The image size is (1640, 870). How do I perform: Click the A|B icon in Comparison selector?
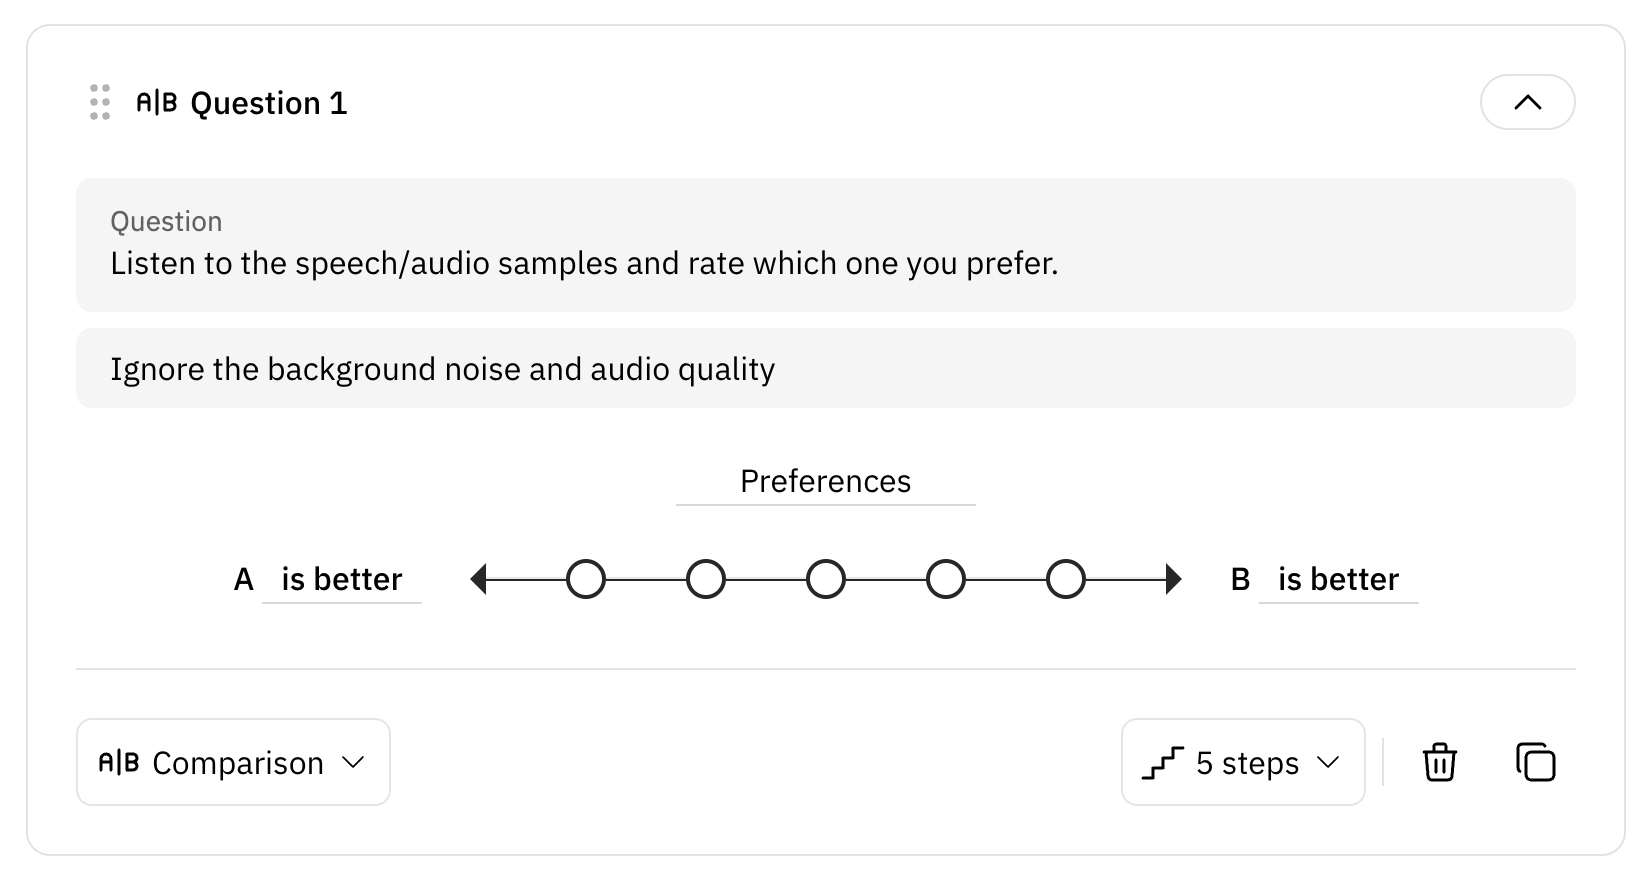click(119, 763)
